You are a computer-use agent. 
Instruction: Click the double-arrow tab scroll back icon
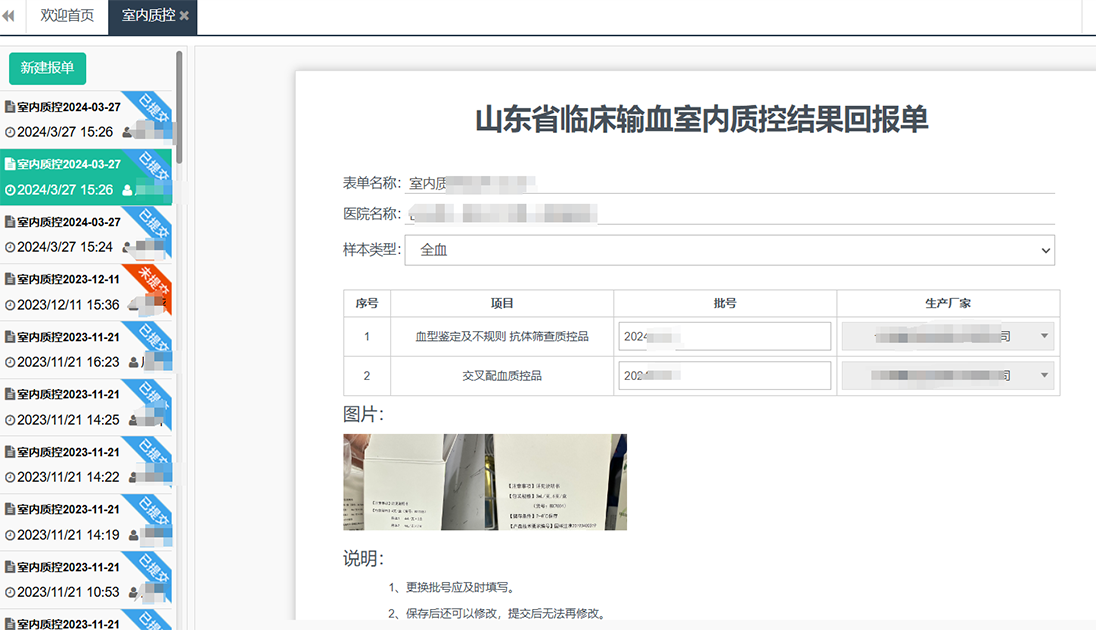[x=8, y=15]
